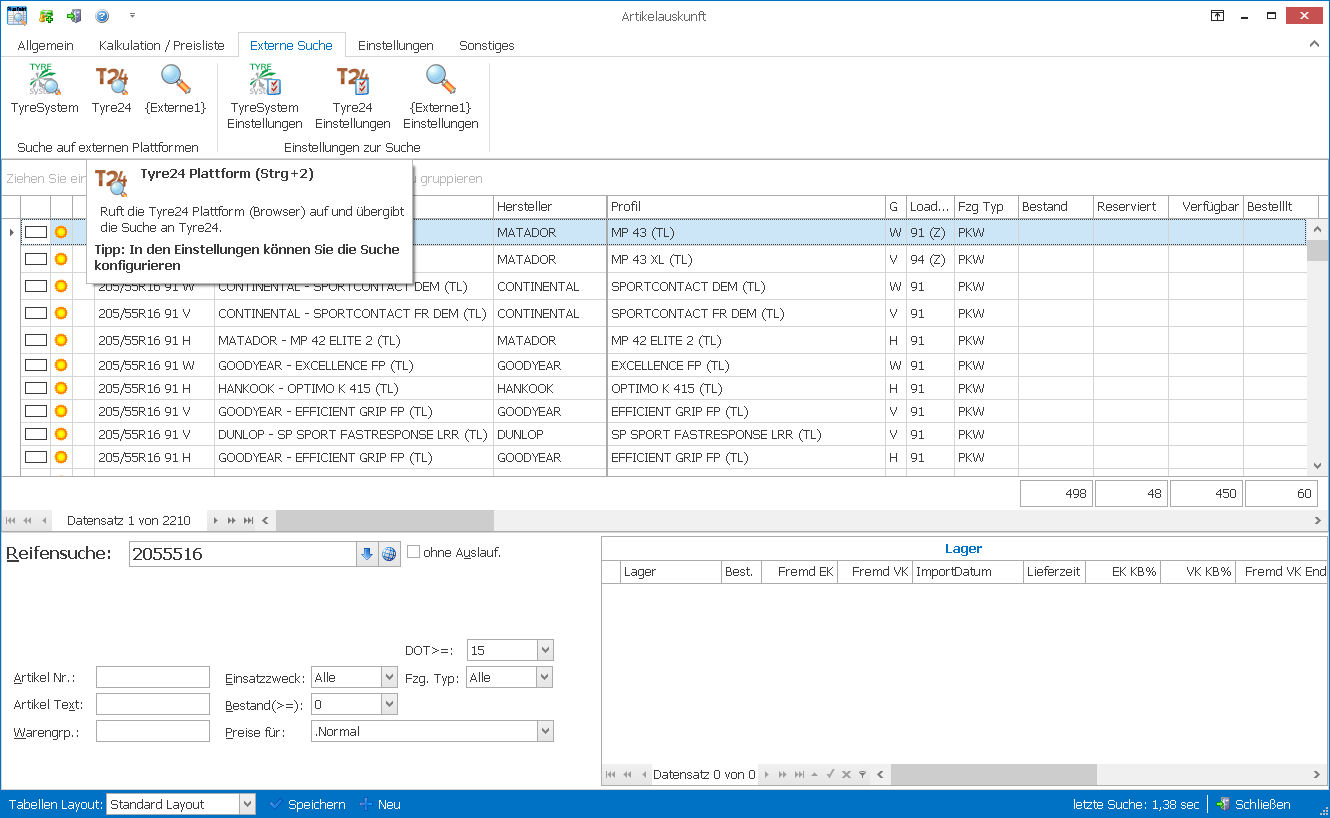Run tyre search with blue down-arrow button
This screenshot has width=1330, height=818.
click(x=367, y=554)
